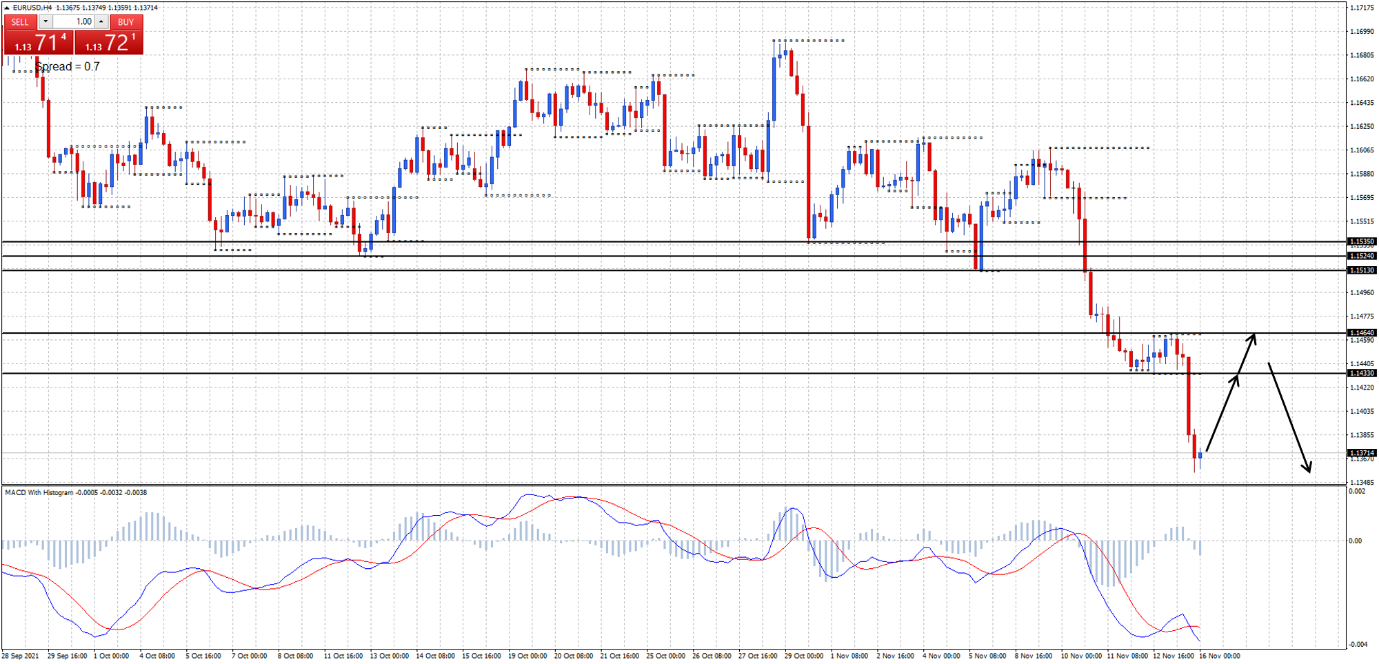Select the 1.15130 horizontal line price label

[x=1361, y=270]
